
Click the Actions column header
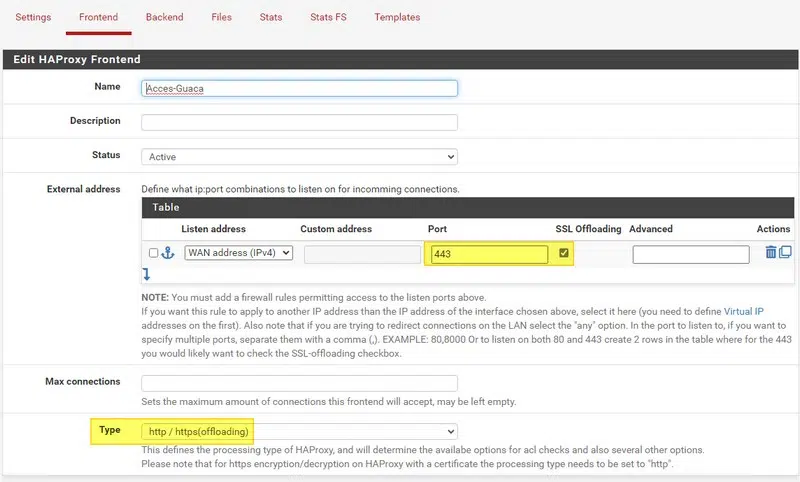(773, 229)
